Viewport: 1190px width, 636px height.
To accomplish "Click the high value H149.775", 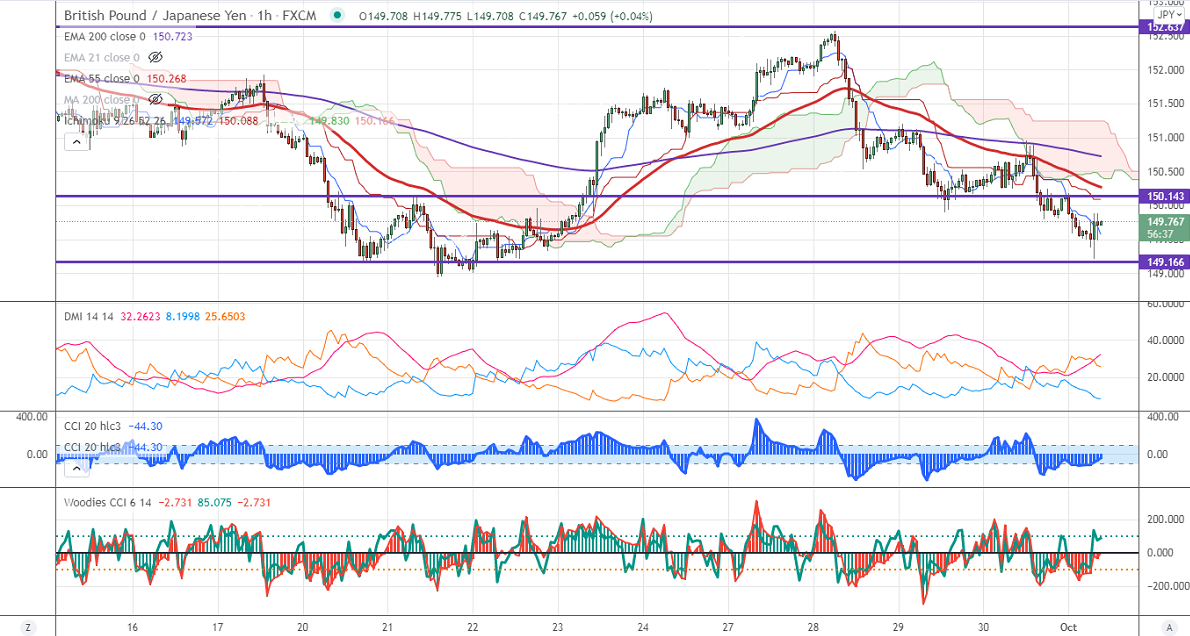I will pyautogui.click(x=436, y=16).
